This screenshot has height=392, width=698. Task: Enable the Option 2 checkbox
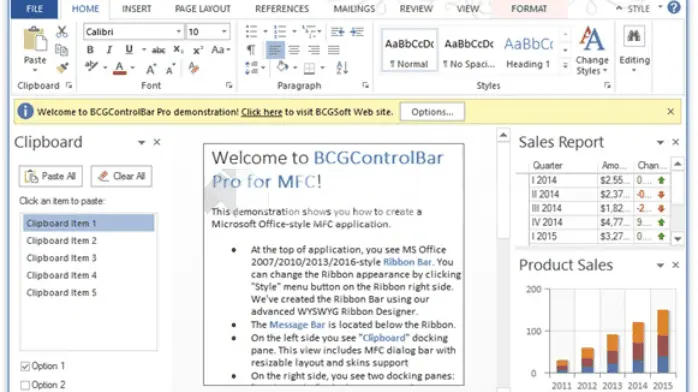[25, 385]
